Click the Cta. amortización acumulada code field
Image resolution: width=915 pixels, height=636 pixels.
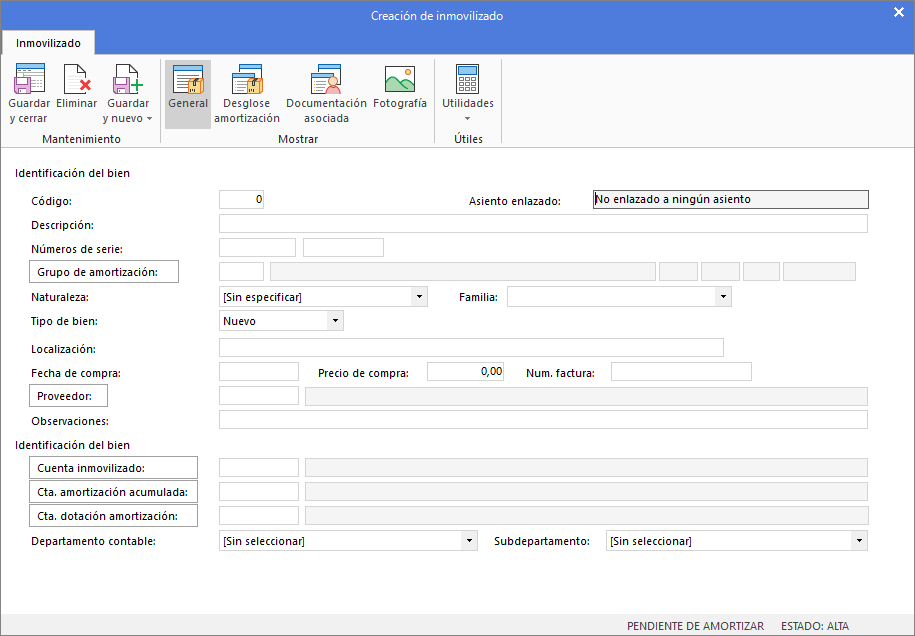pyautogui.click(x=259, y=491)
